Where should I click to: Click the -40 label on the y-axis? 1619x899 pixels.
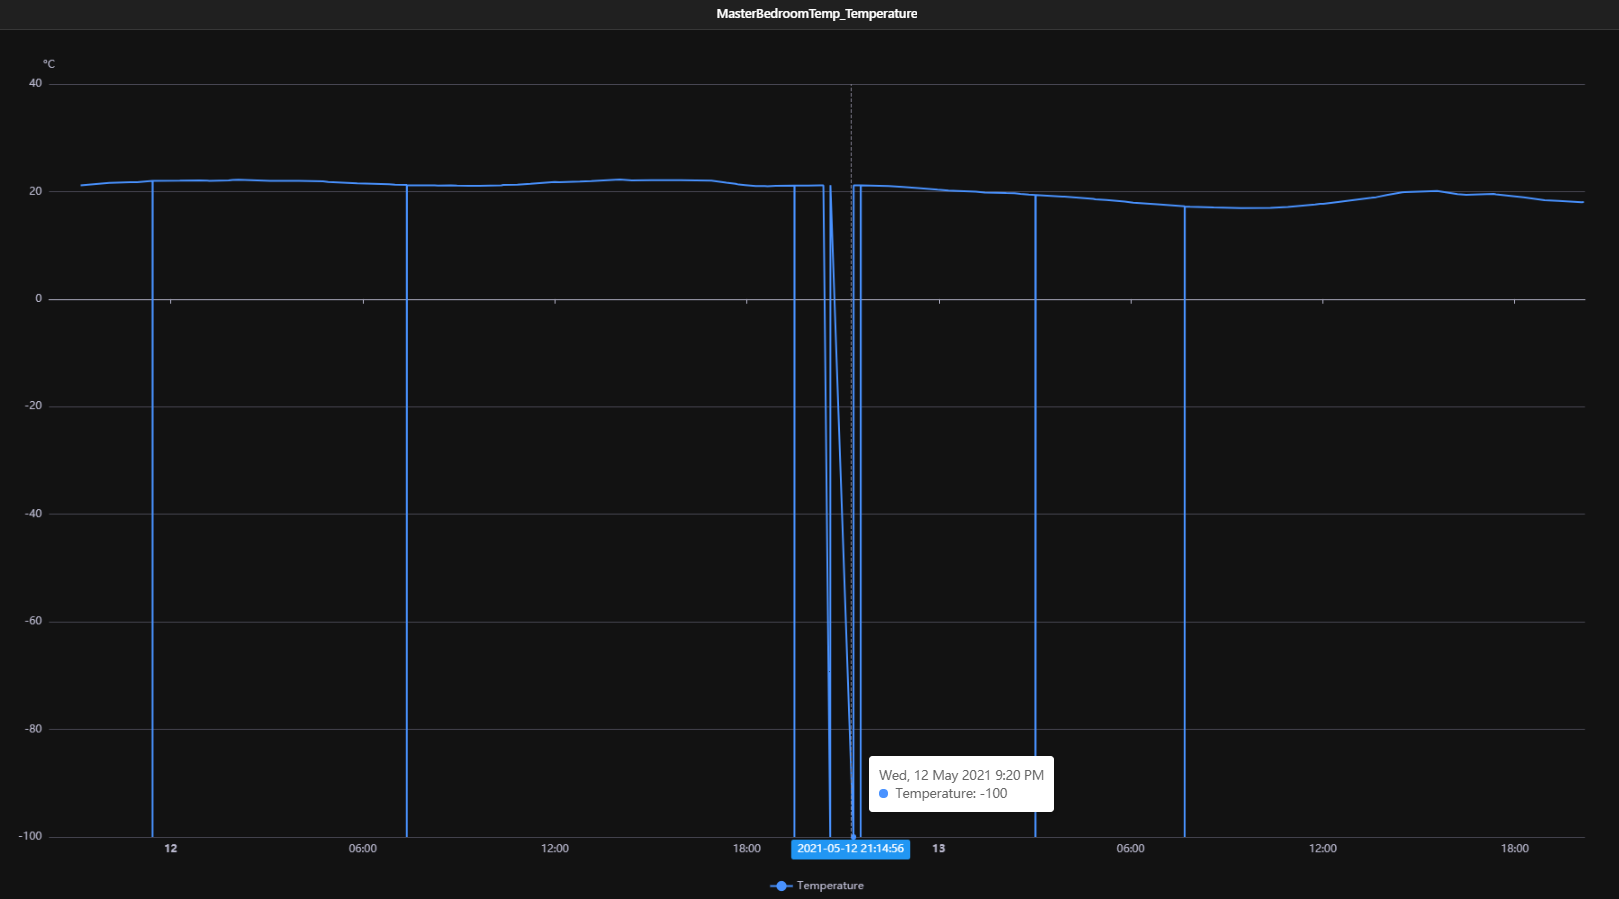(x=33, y=514)
